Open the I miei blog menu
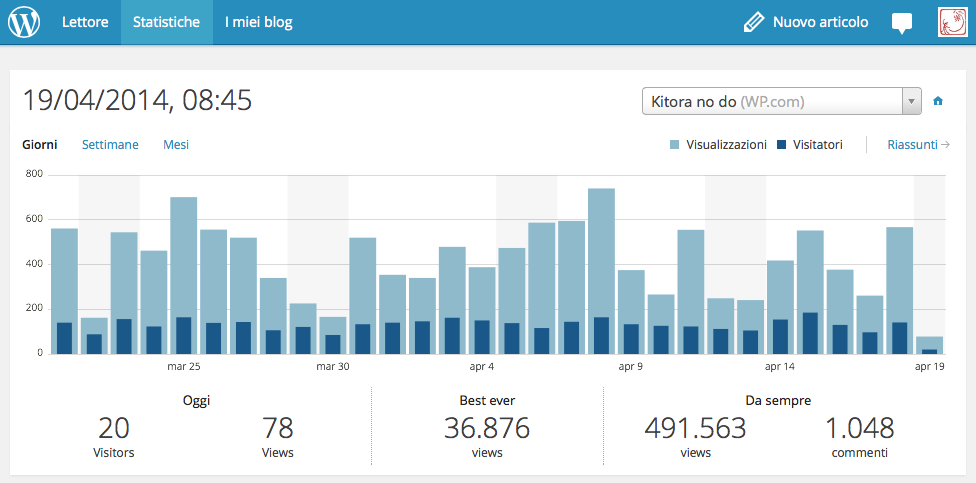 [x=258, y=22]
